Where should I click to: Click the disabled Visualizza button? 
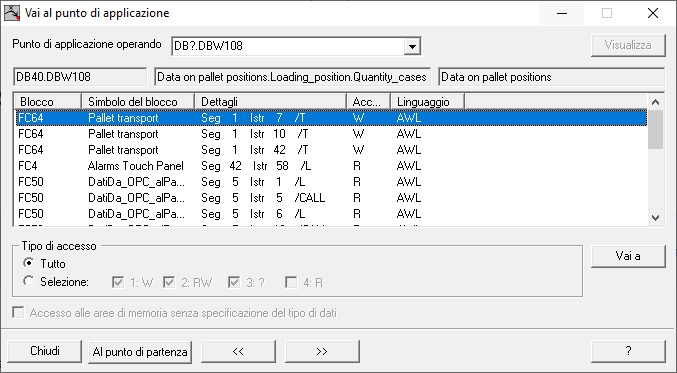628,45
